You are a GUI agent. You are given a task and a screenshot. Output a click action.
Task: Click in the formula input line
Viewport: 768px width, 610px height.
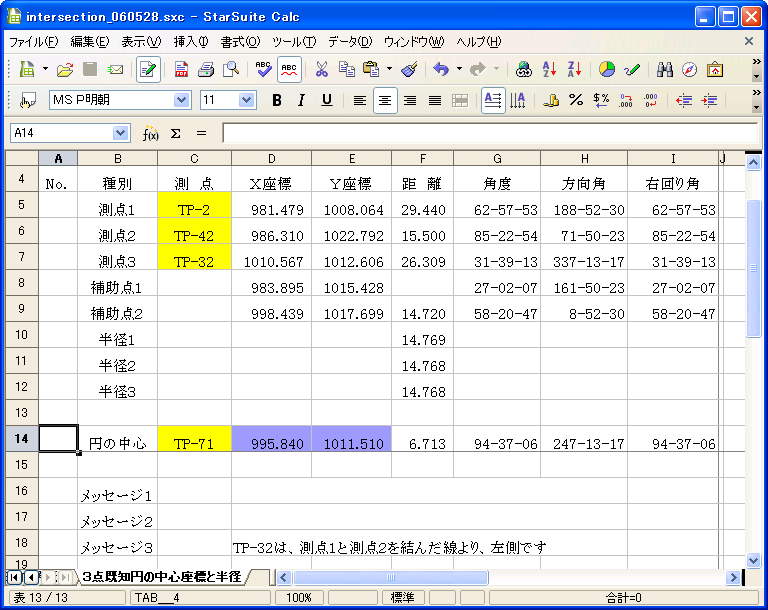(490, 133)
